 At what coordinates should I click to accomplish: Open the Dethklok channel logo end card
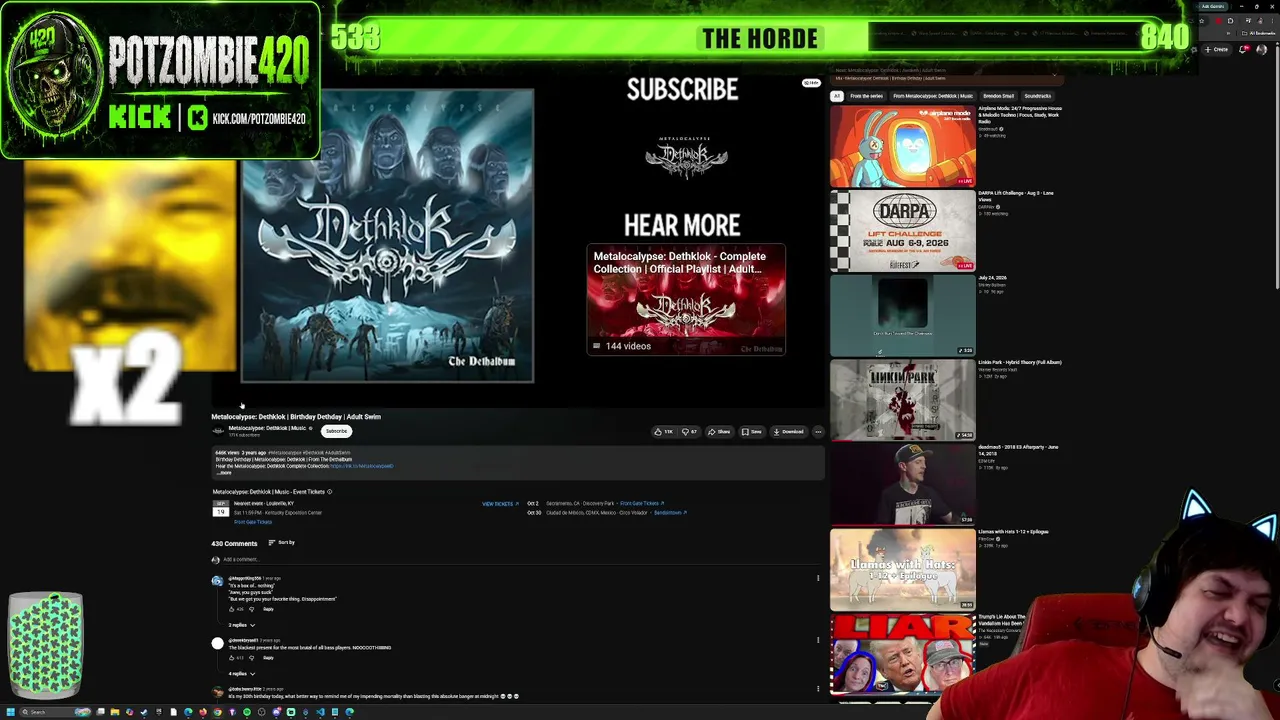point(686,156)
